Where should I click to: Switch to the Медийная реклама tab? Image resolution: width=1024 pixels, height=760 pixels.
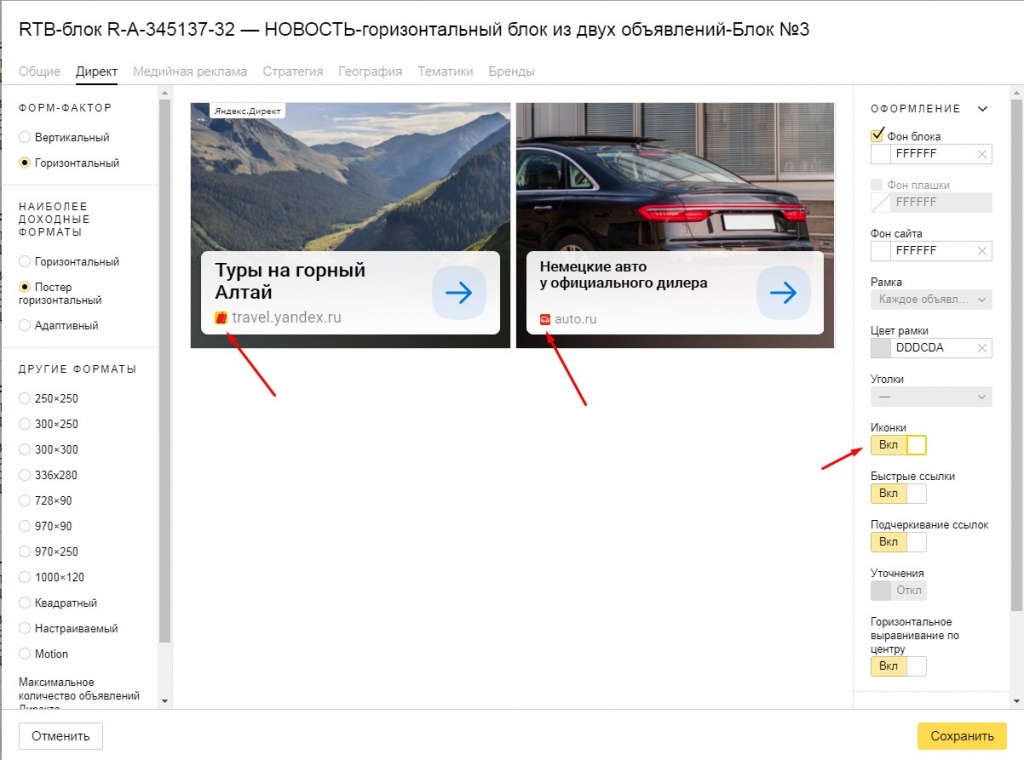(x=190, y=71)
